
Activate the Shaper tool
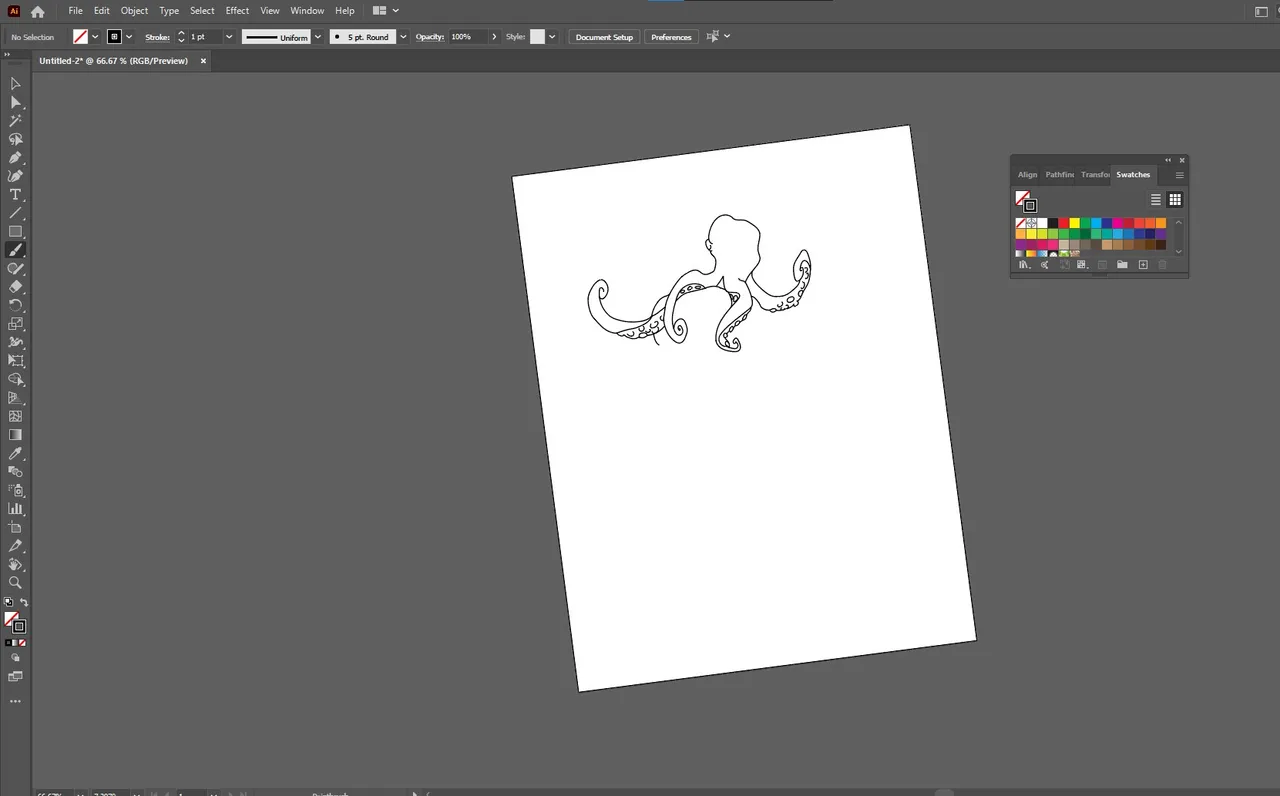tap(15, 269)
